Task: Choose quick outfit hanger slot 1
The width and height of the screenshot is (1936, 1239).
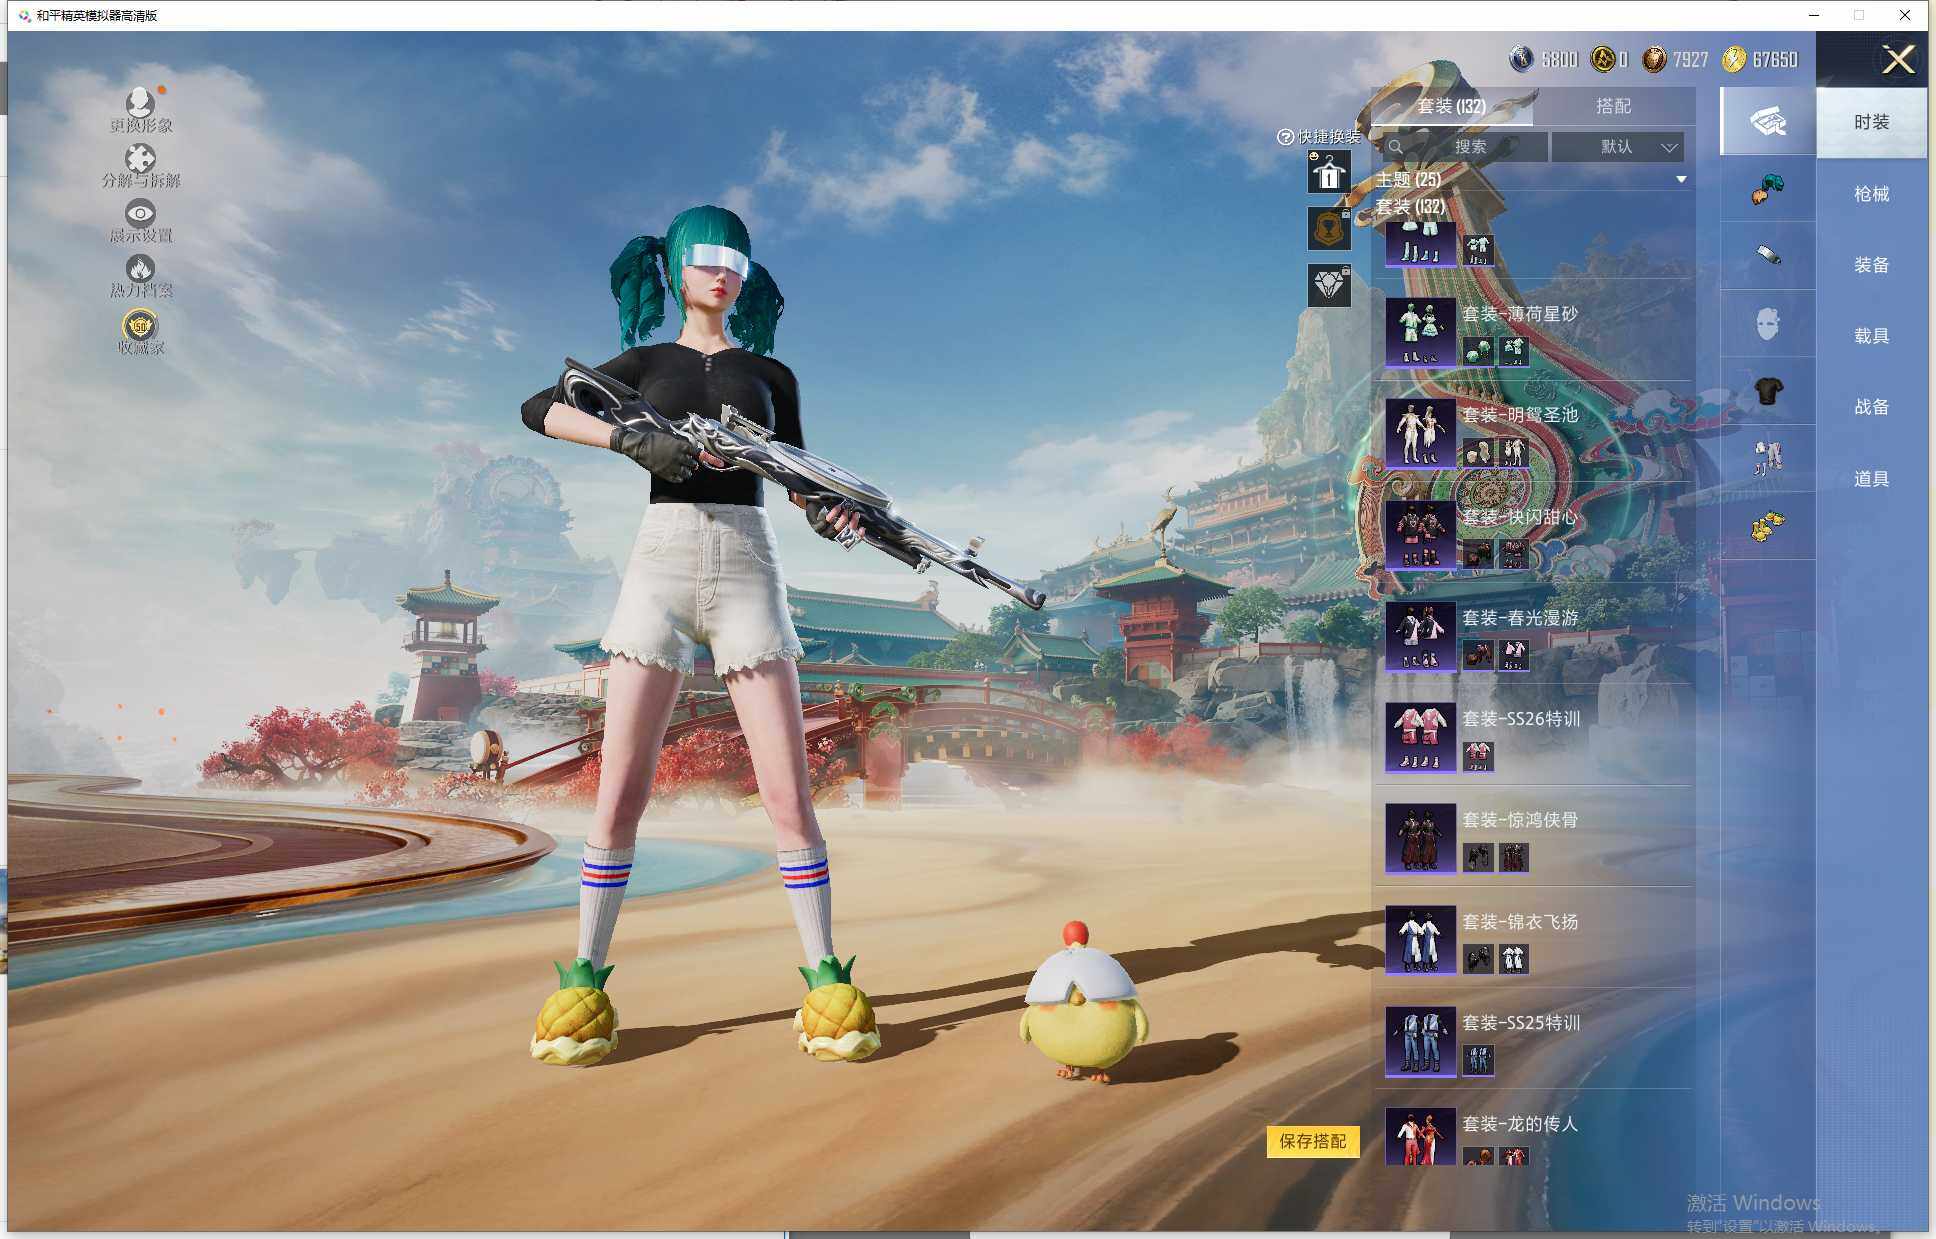Action: 1329,173
